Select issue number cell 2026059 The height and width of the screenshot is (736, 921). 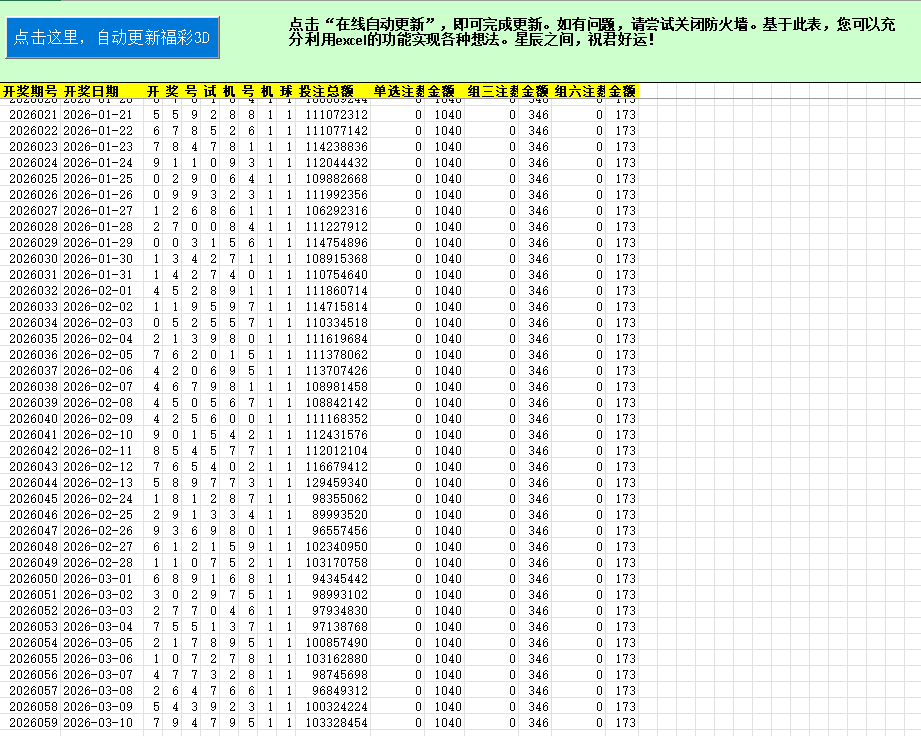point(33,723)
